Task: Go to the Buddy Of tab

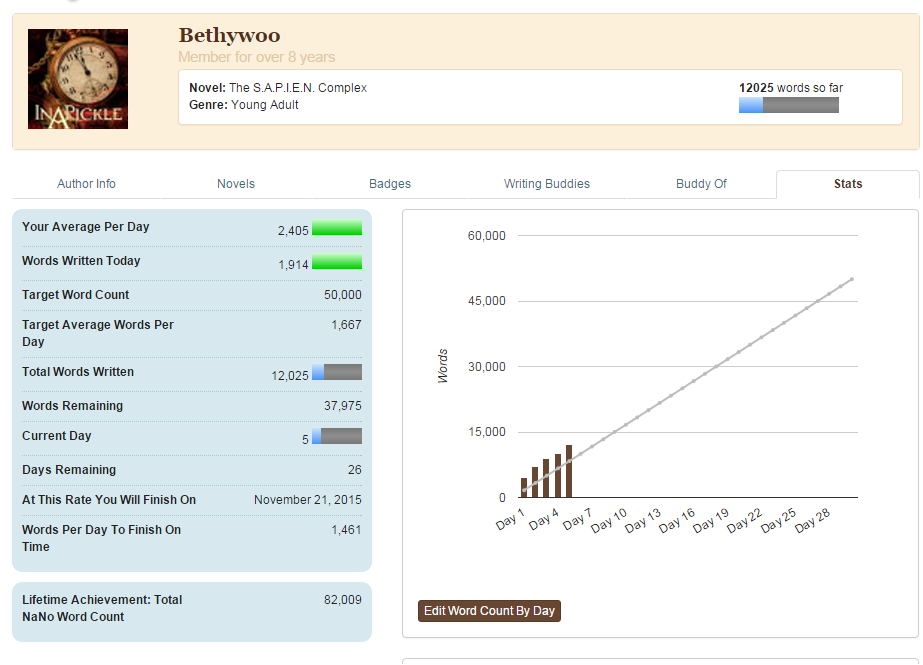Action: click(701, 184)
